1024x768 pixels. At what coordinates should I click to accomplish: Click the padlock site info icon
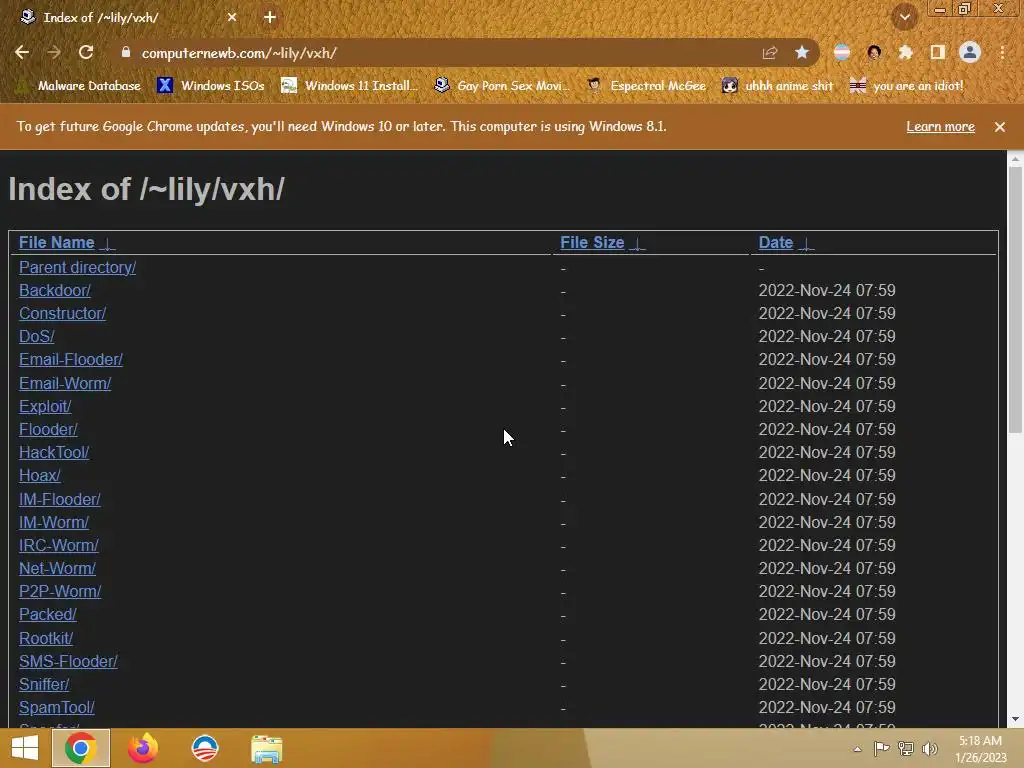pos(126,53)
